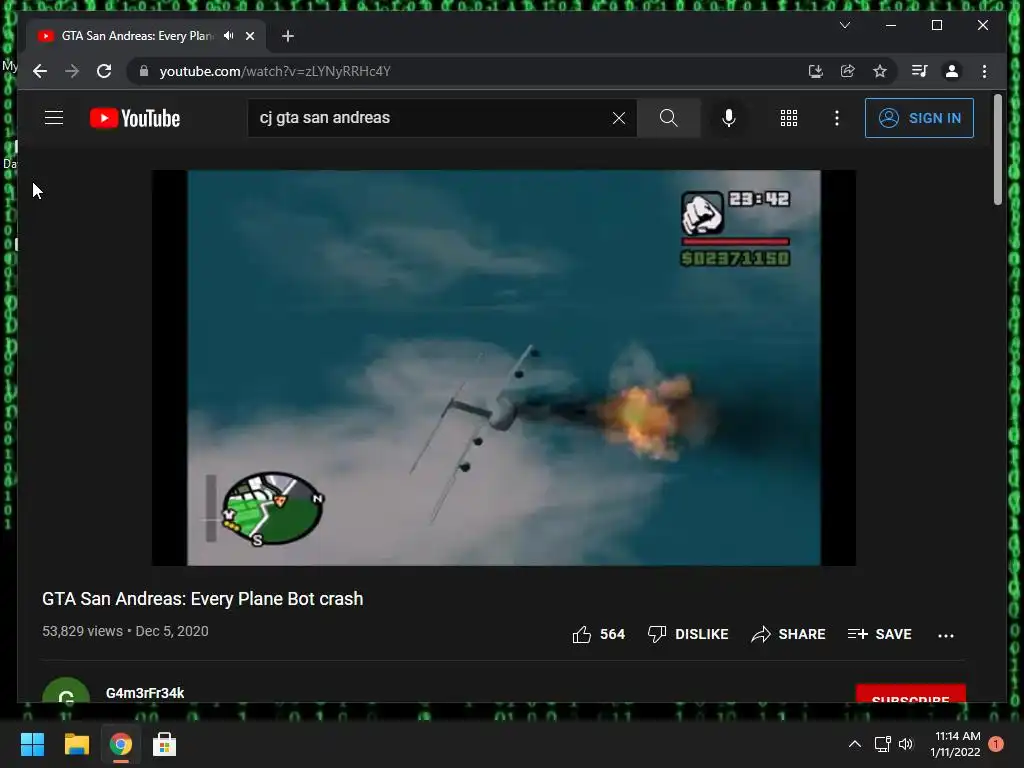Click the video player to pause
The height and width of the screenshot is (768, 1024).
[x=504, y=368]
